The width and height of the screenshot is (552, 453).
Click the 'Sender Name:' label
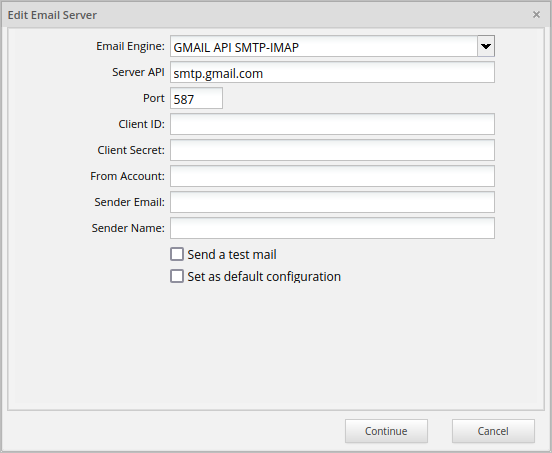click(x=128, y=228)
